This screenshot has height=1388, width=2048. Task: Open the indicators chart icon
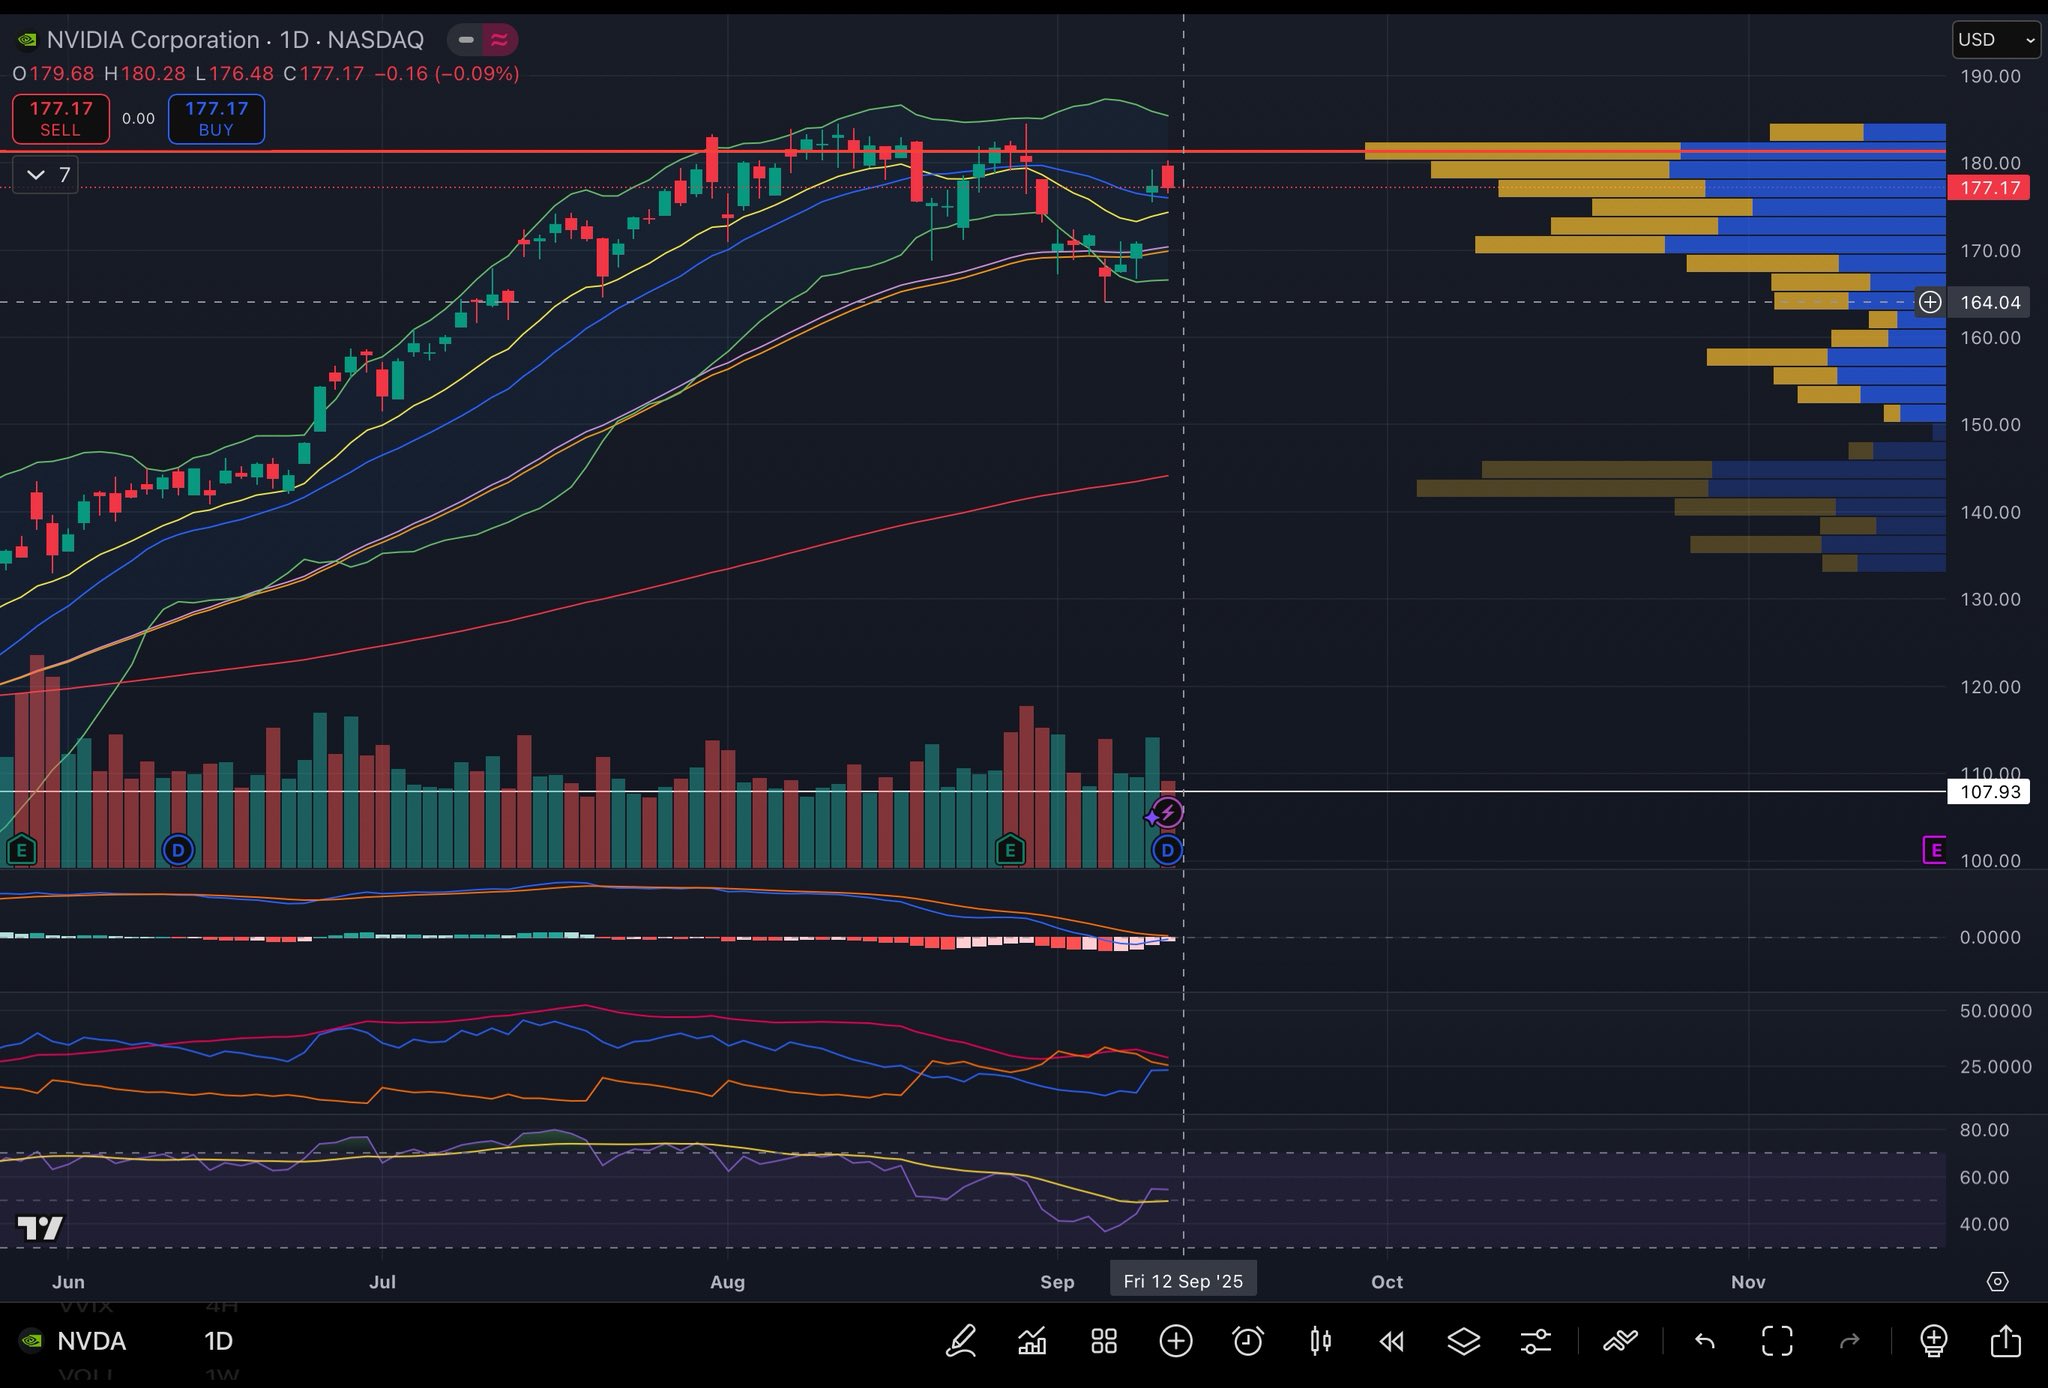coord(1032,1341)
